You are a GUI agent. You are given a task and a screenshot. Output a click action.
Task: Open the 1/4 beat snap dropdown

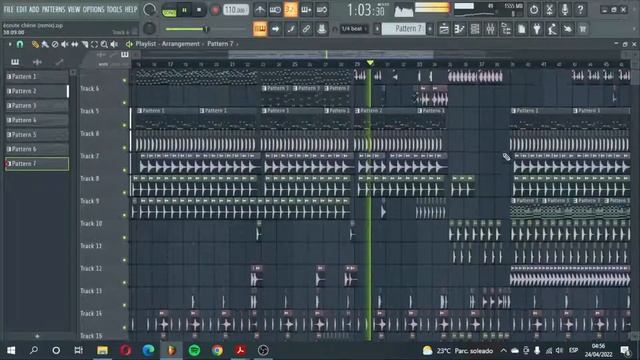[354, 29]
